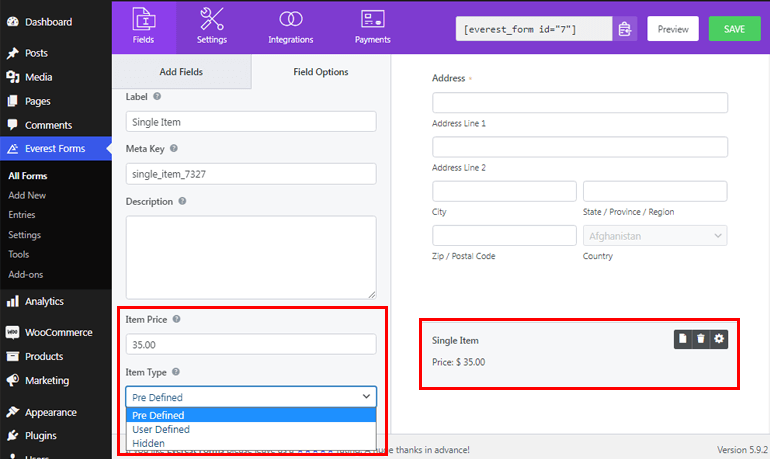770x459 pixels.
Task: Open the Country dropdown showing Afghanistan
Action: pos(655,236)
